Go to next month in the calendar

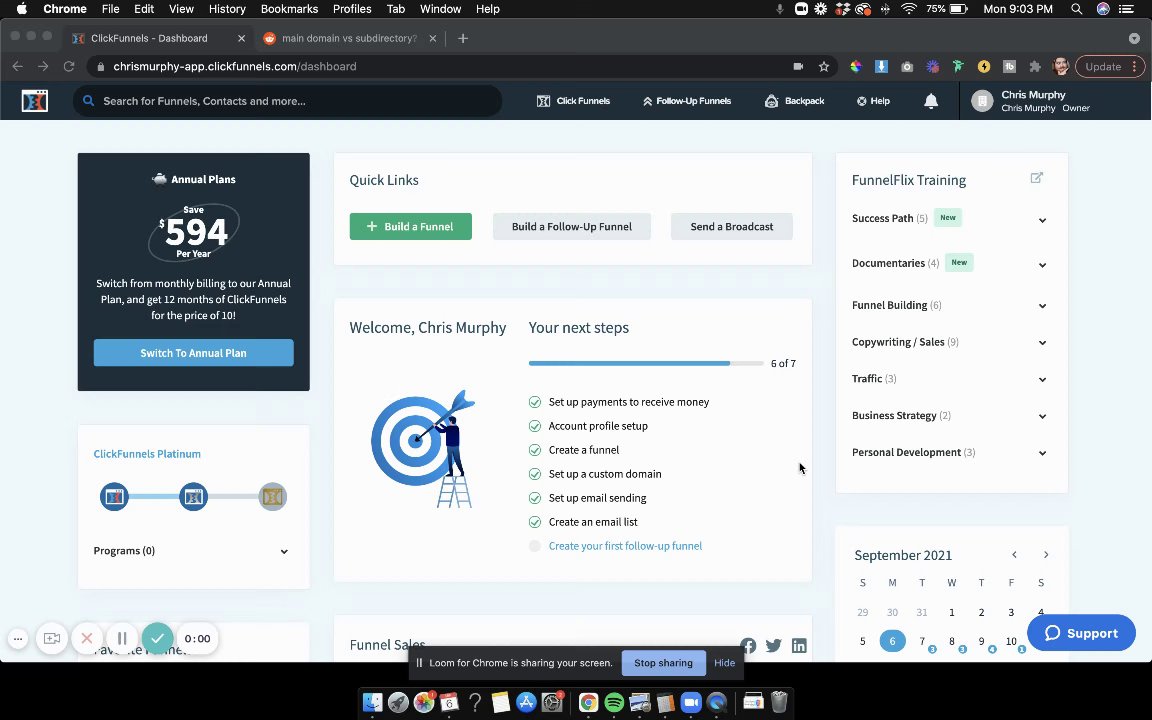pyautogui.click(x=1046, y=555)
